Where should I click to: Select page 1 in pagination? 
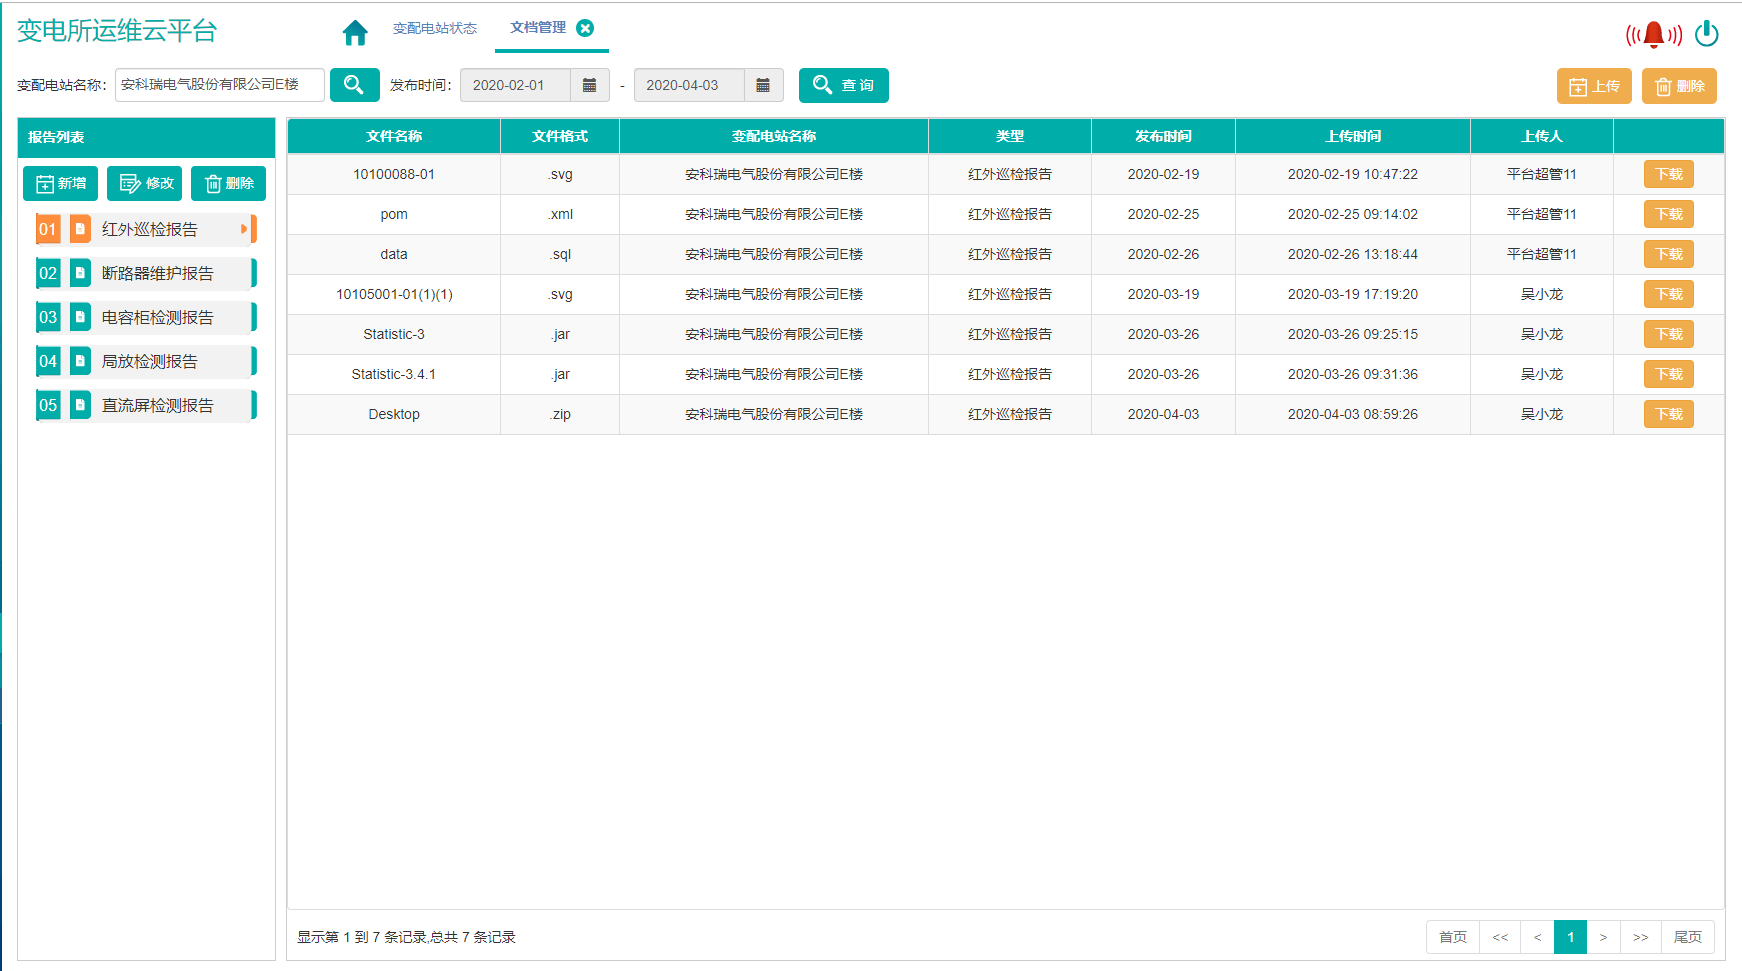coord(1571,937)
